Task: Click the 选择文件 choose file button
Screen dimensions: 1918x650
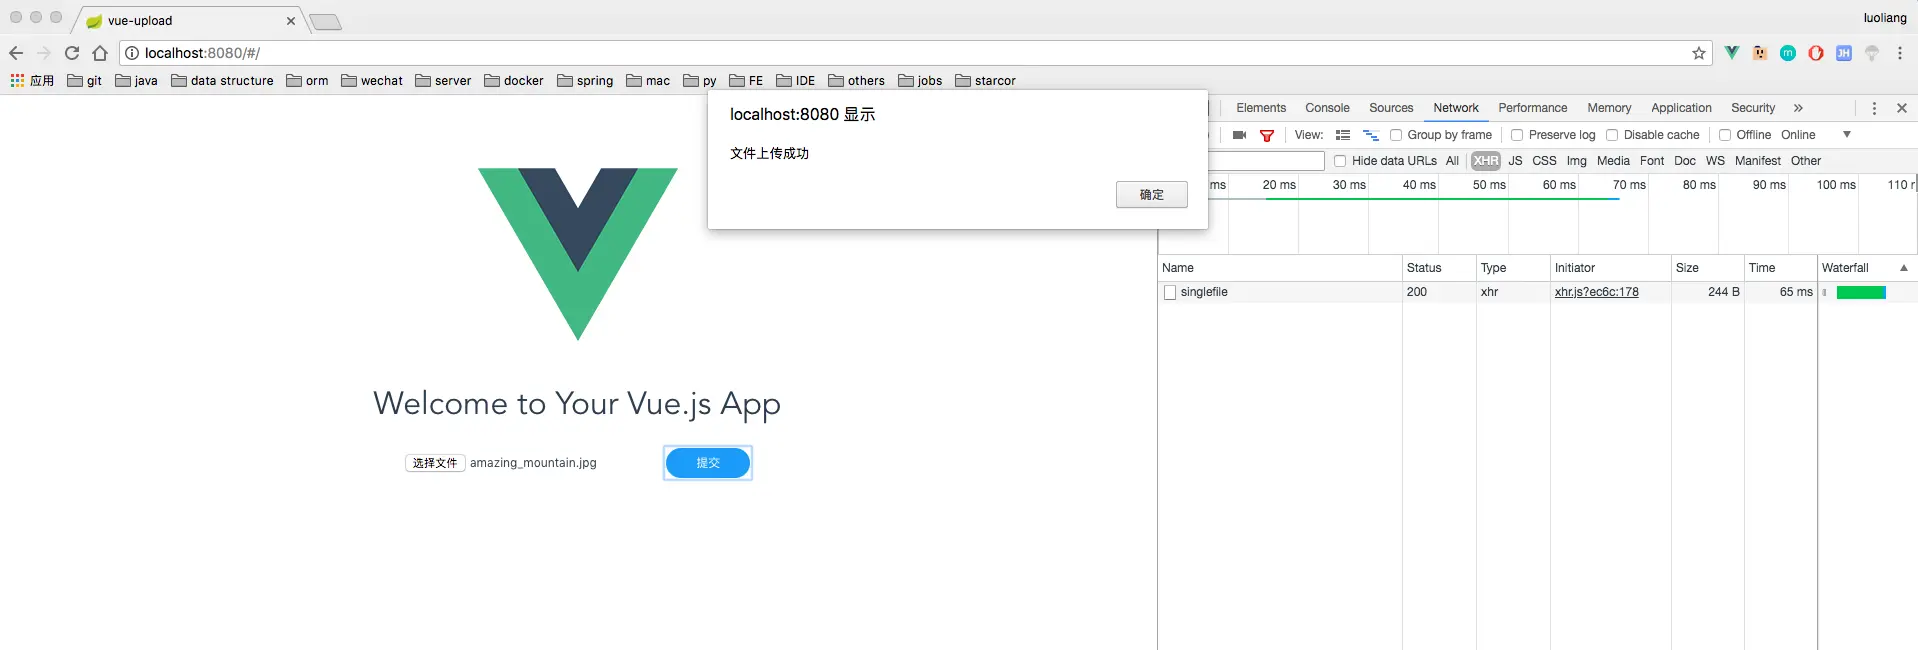Action: coord(435,463)
